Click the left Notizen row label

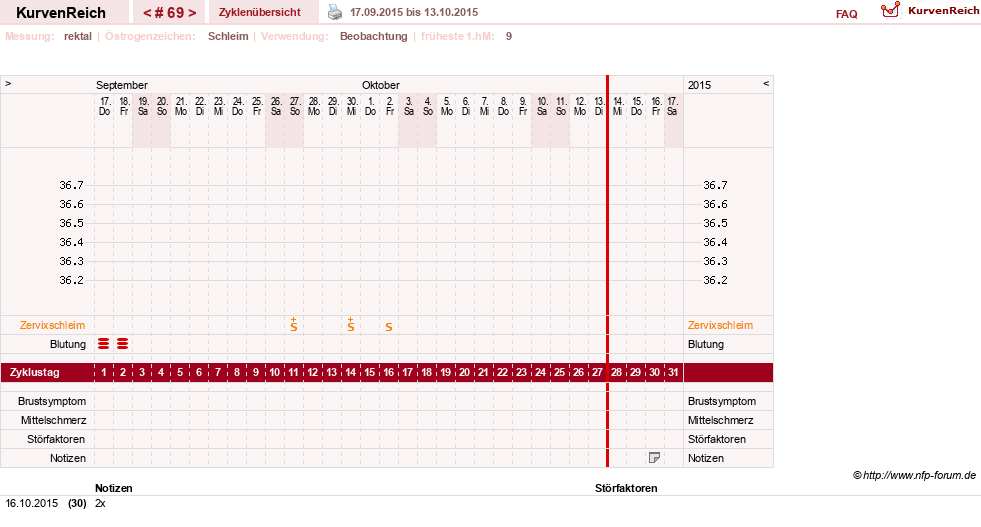(68, 458)
